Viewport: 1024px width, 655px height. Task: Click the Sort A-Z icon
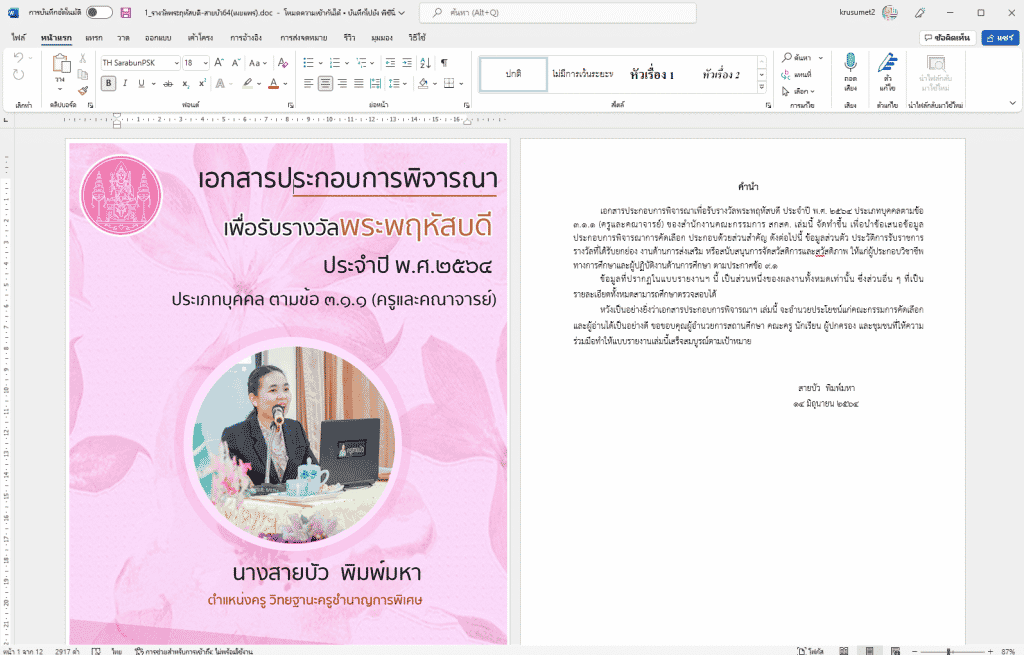(425, 63)
